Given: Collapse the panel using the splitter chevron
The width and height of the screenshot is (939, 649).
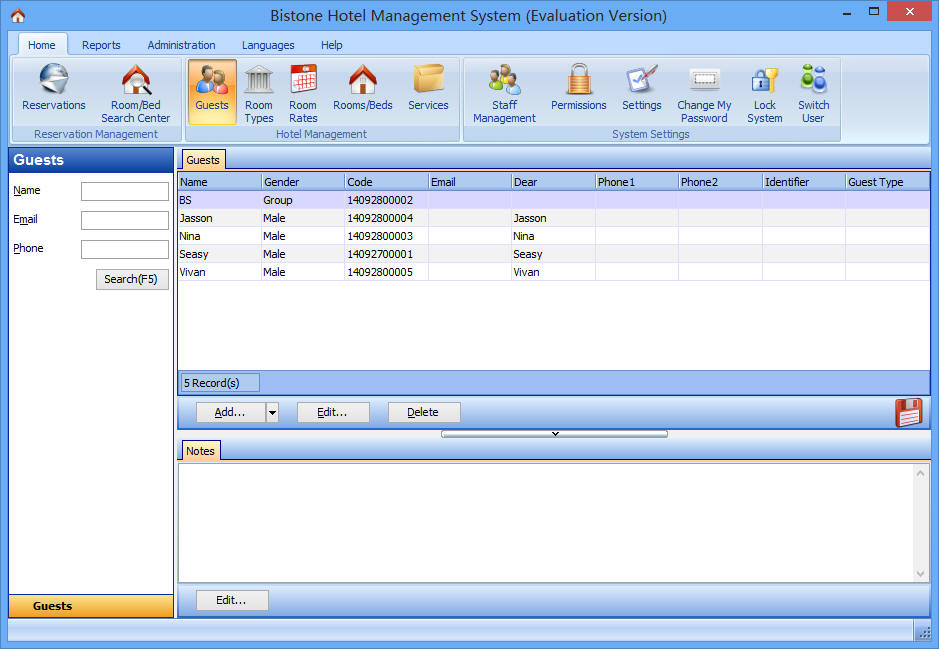Looking at the screenshot, I should (x=555, y=434).
